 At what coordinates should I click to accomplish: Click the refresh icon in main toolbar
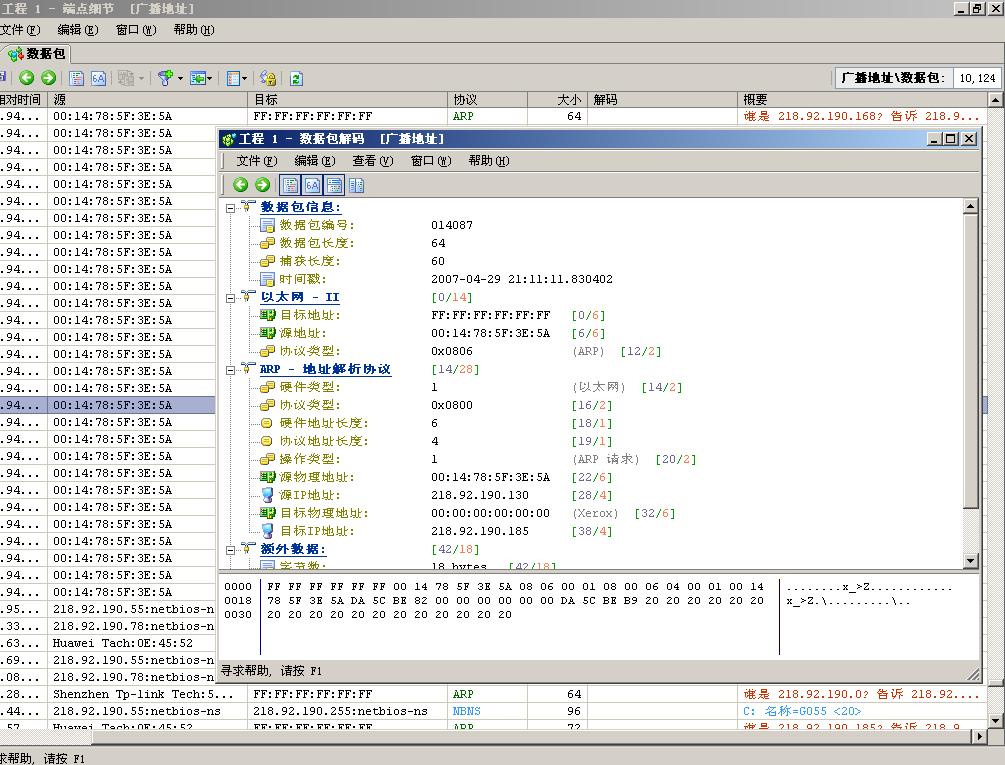(296, 78)
